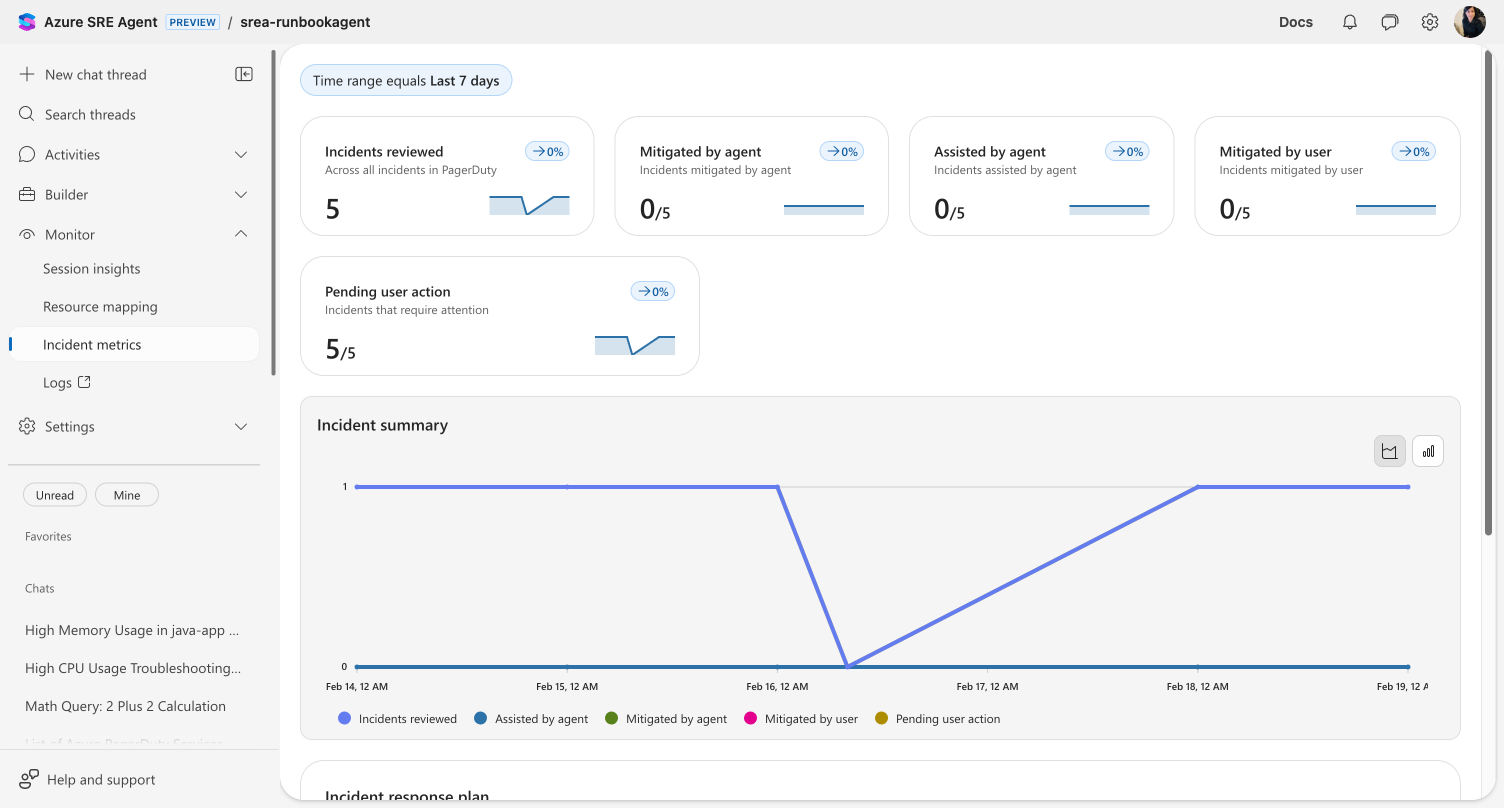Toggle the Mine filter pill

click(126, 494)
